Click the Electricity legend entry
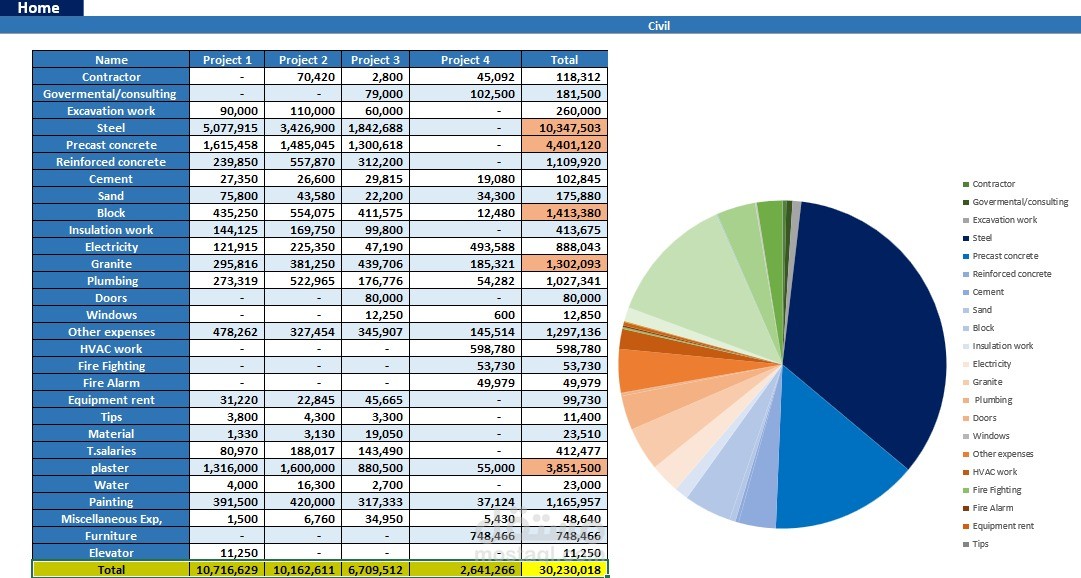The height and width of the screenshot is (578, 1081). [987, 363]
